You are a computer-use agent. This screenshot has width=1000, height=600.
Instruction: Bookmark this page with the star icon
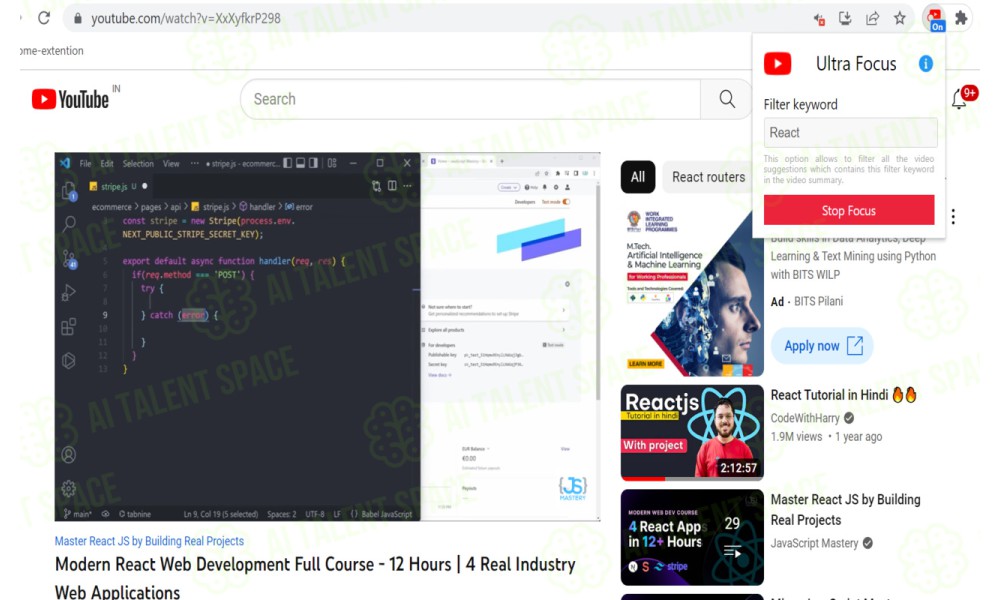pos(900,18)
